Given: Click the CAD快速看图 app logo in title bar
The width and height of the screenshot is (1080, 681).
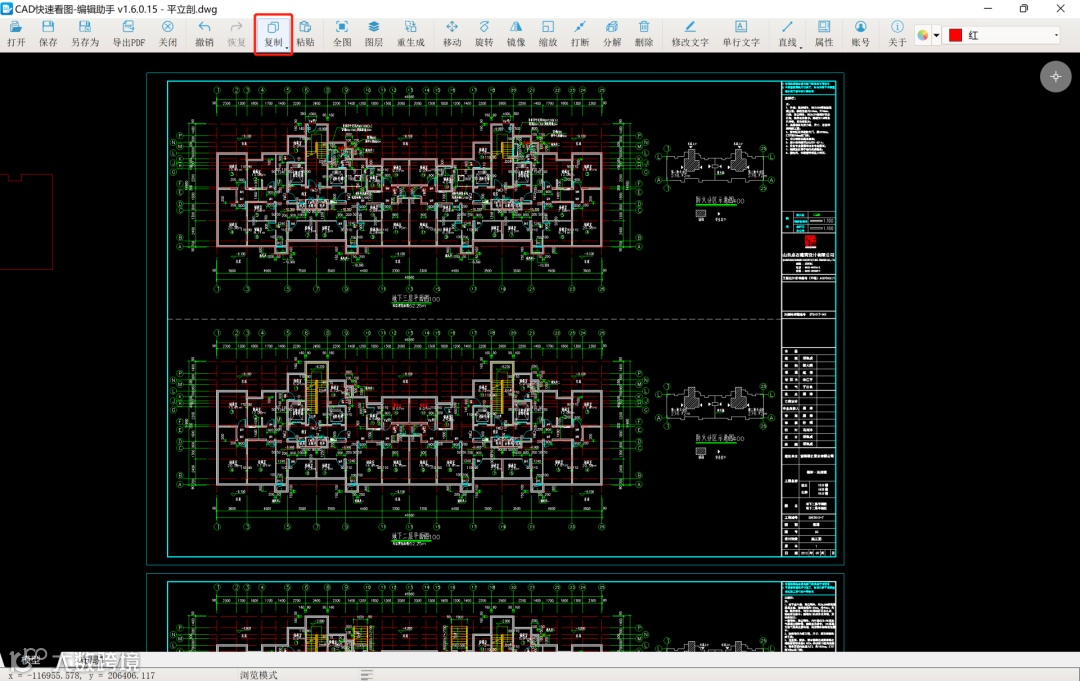Looking at the screenshot, I should pyautogui.click(x=7, y=8).
